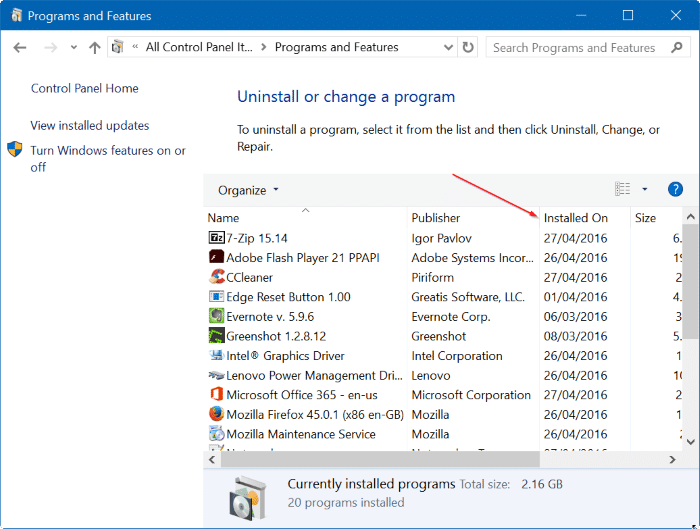Click publisher 'Greatis Software, LLC.'
Viewport: 700px width, 529px height.
tap(468, 297)
